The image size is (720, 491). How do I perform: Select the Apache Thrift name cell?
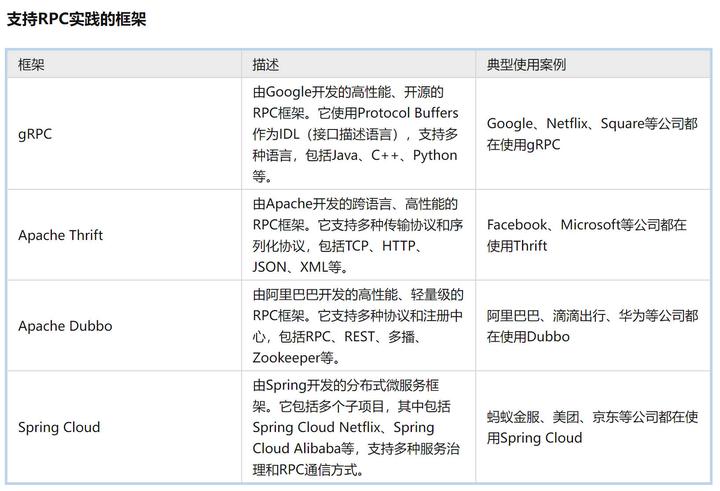point(60,235)
